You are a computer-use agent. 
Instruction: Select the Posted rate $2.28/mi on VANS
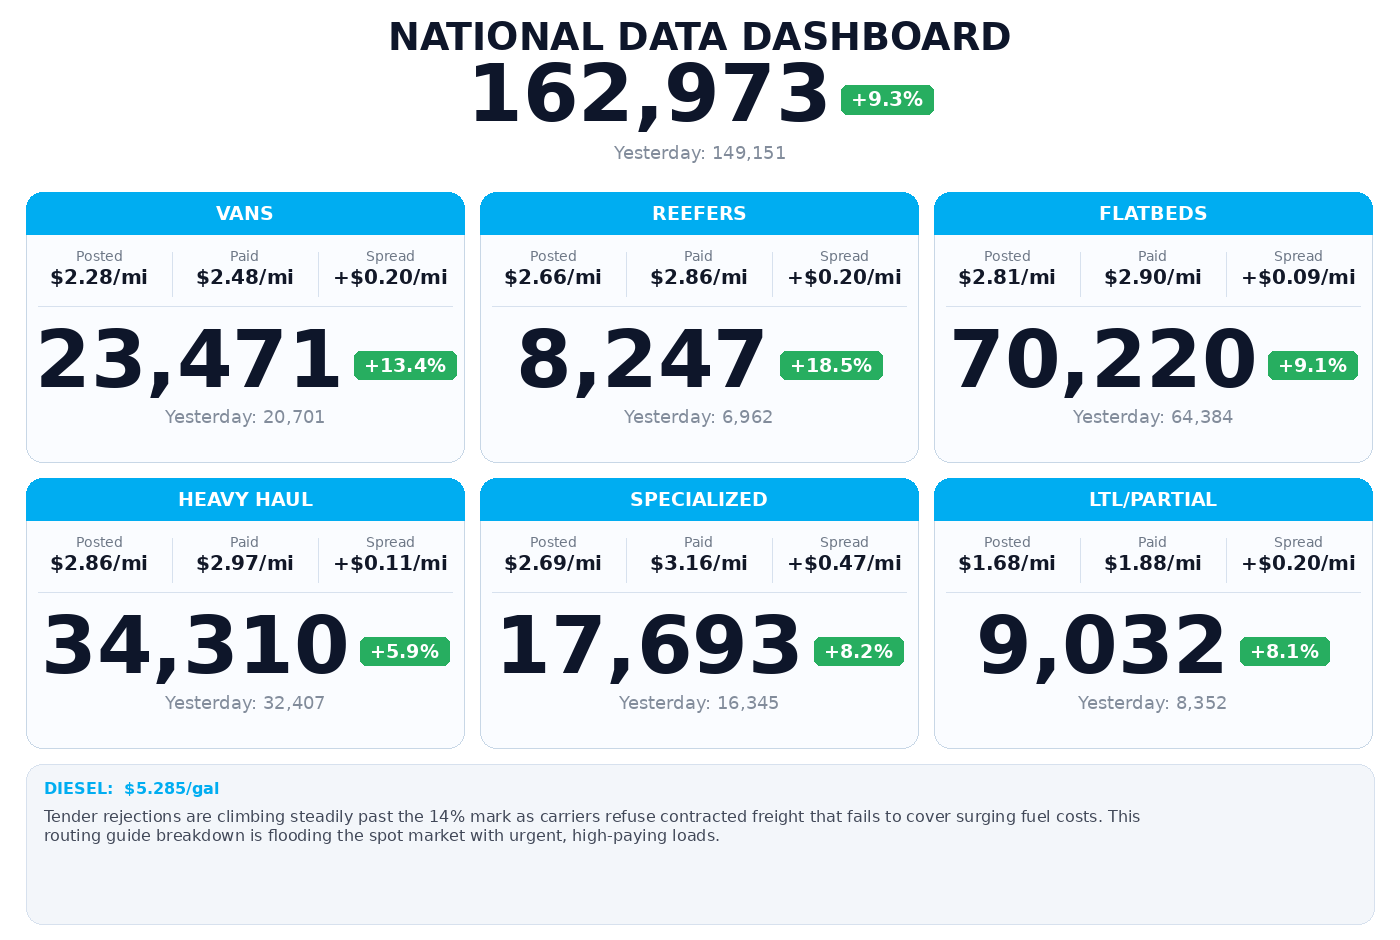pos(100,277)
